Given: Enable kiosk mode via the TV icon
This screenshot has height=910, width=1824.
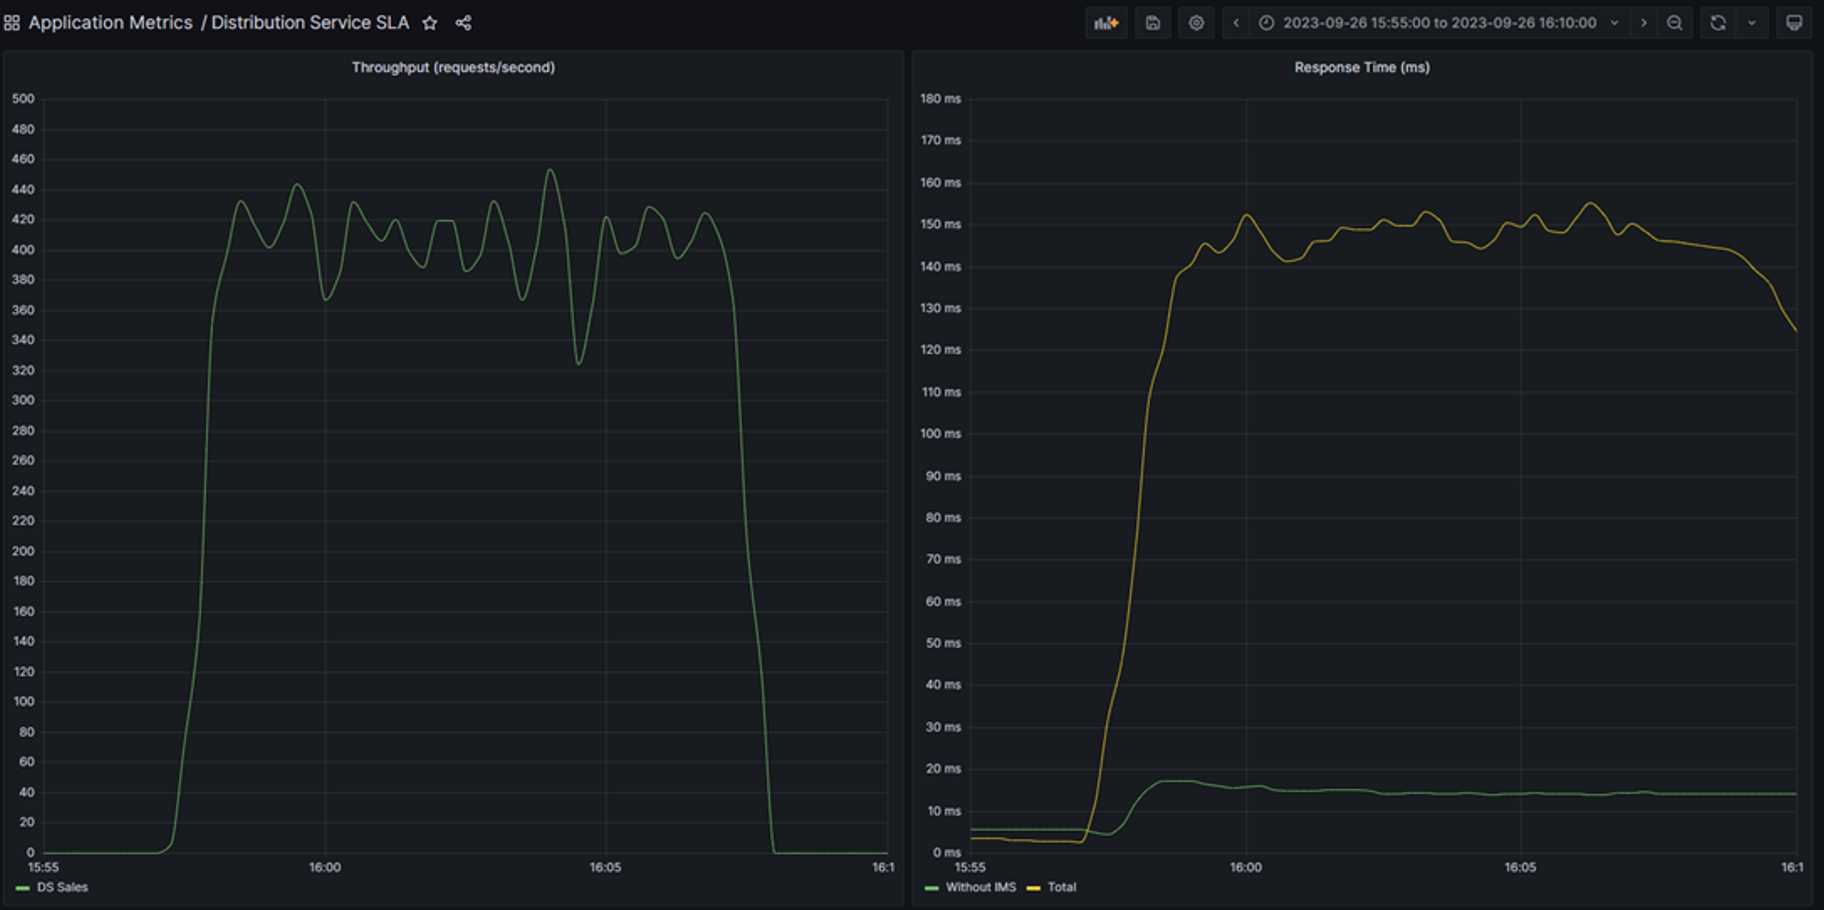Looking at the screenshot, I should pos(1794,22).
